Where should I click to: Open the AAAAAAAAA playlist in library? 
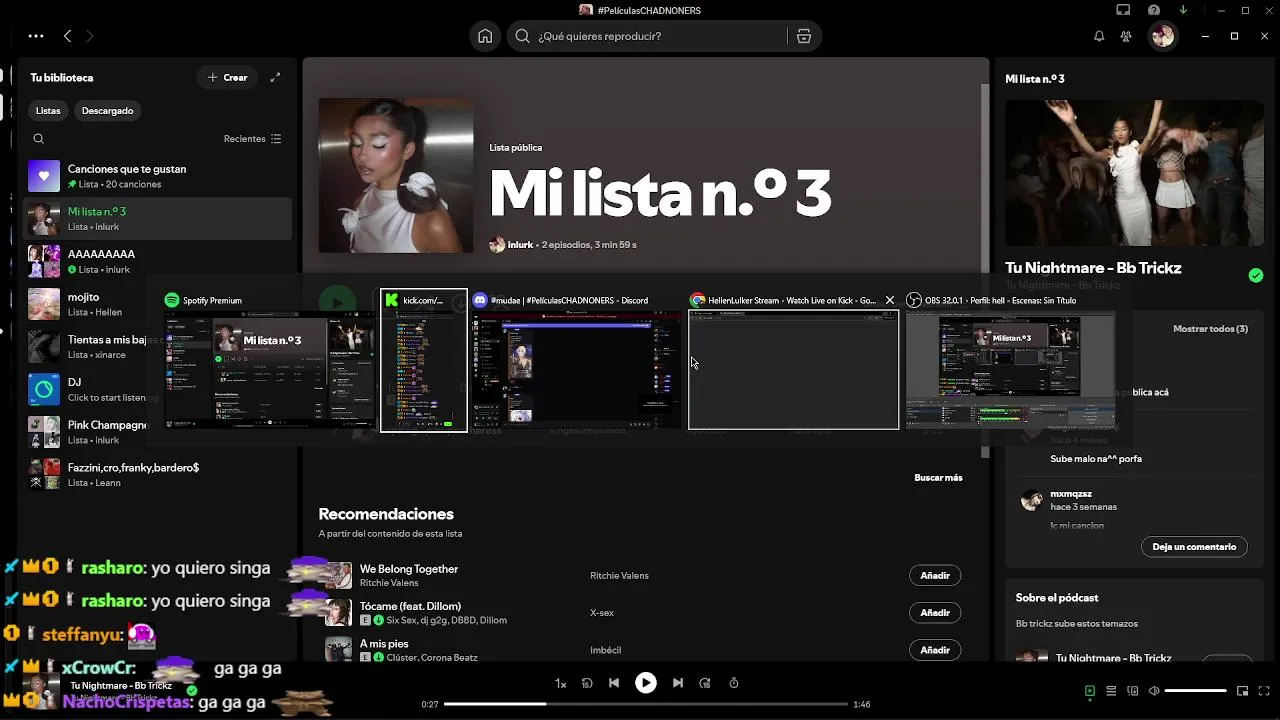pyautogui.click(x=157, y=261)
